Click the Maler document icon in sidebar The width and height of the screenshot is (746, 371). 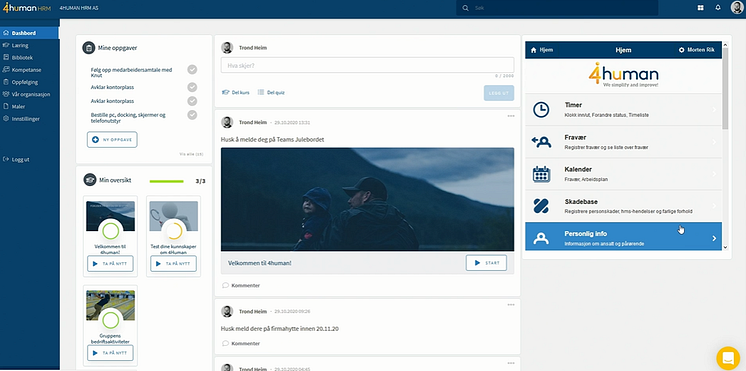point(6,107)
